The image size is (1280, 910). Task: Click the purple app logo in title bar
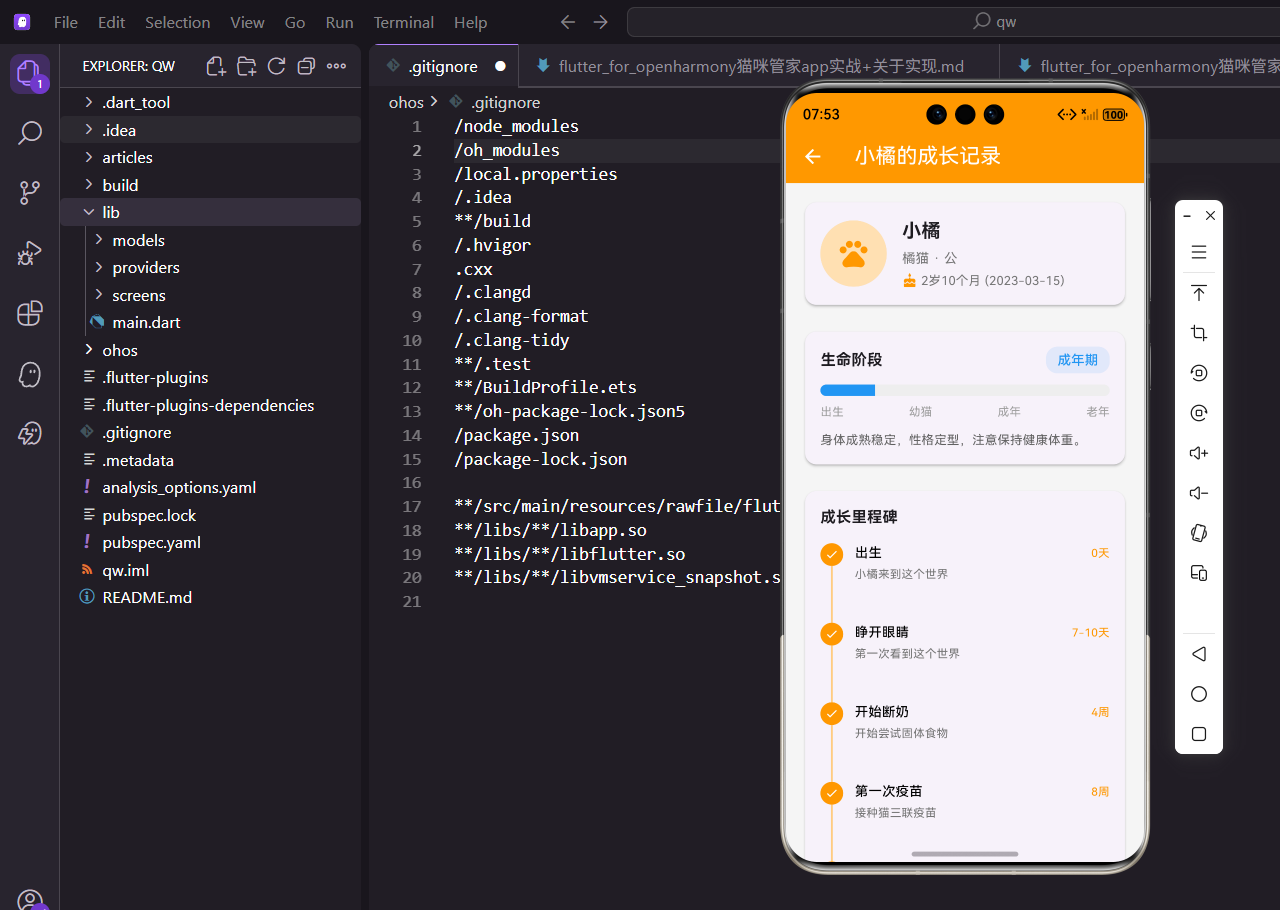pos(22,22)
